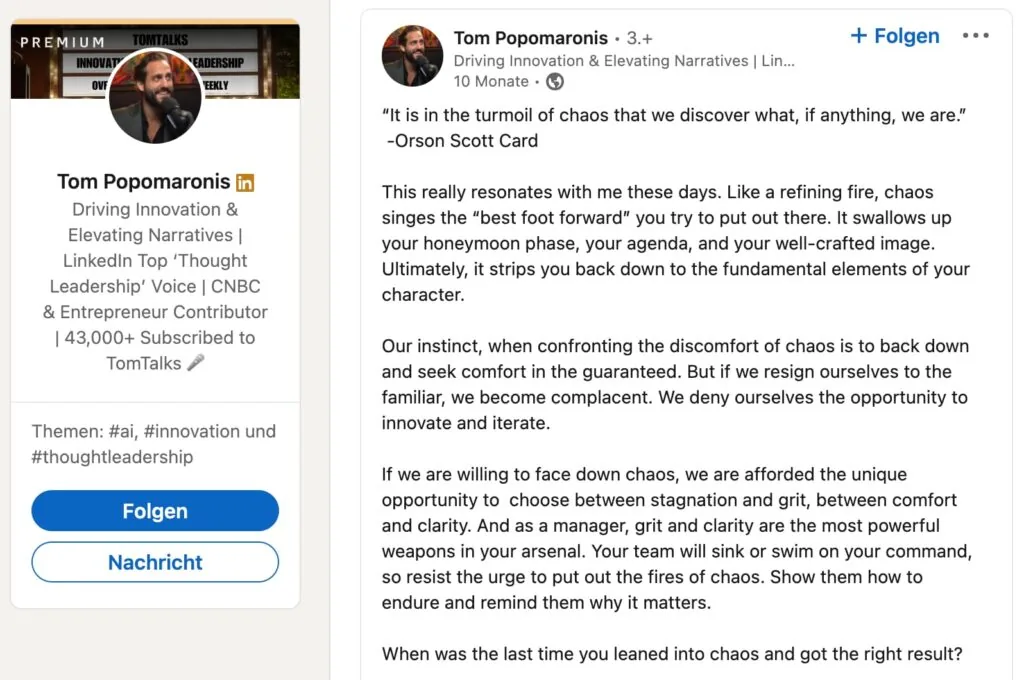The height and width of the screenshot is (680, 1024).
Task: Click the PREMIUM label on the banner
Action: click(x=63, y=42)
